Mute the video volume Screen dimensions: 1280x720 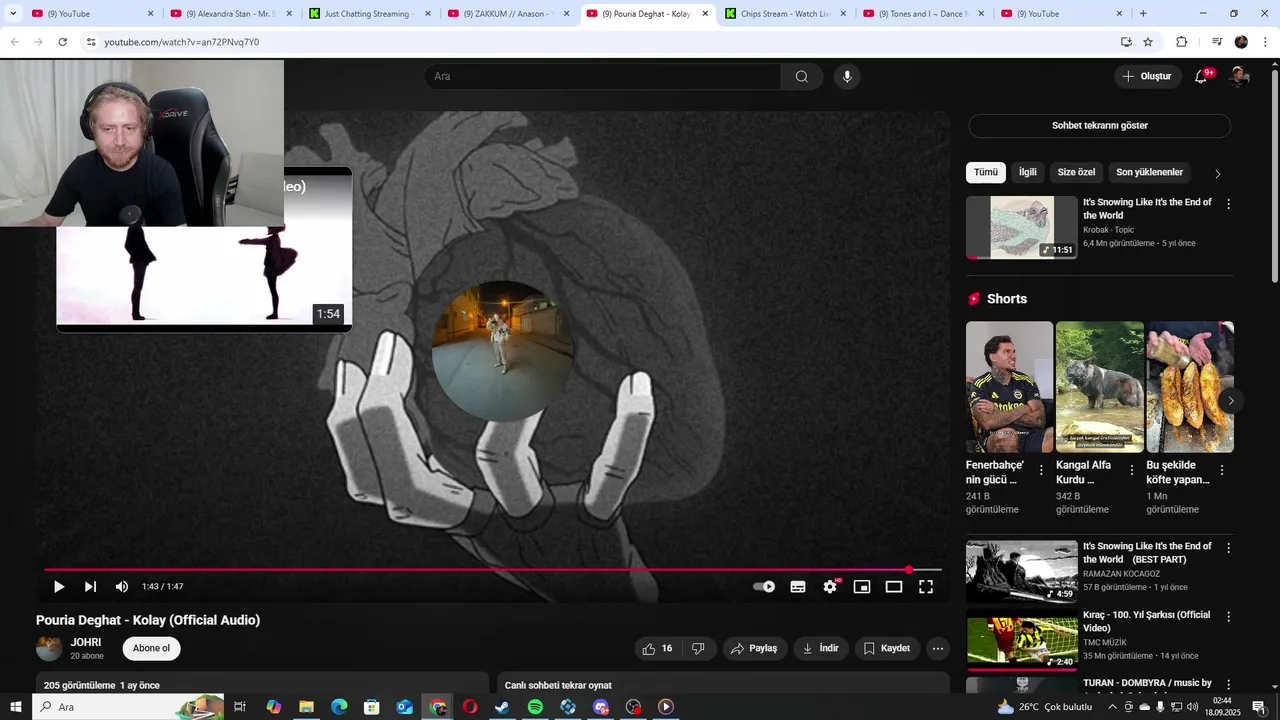[122, 587]
